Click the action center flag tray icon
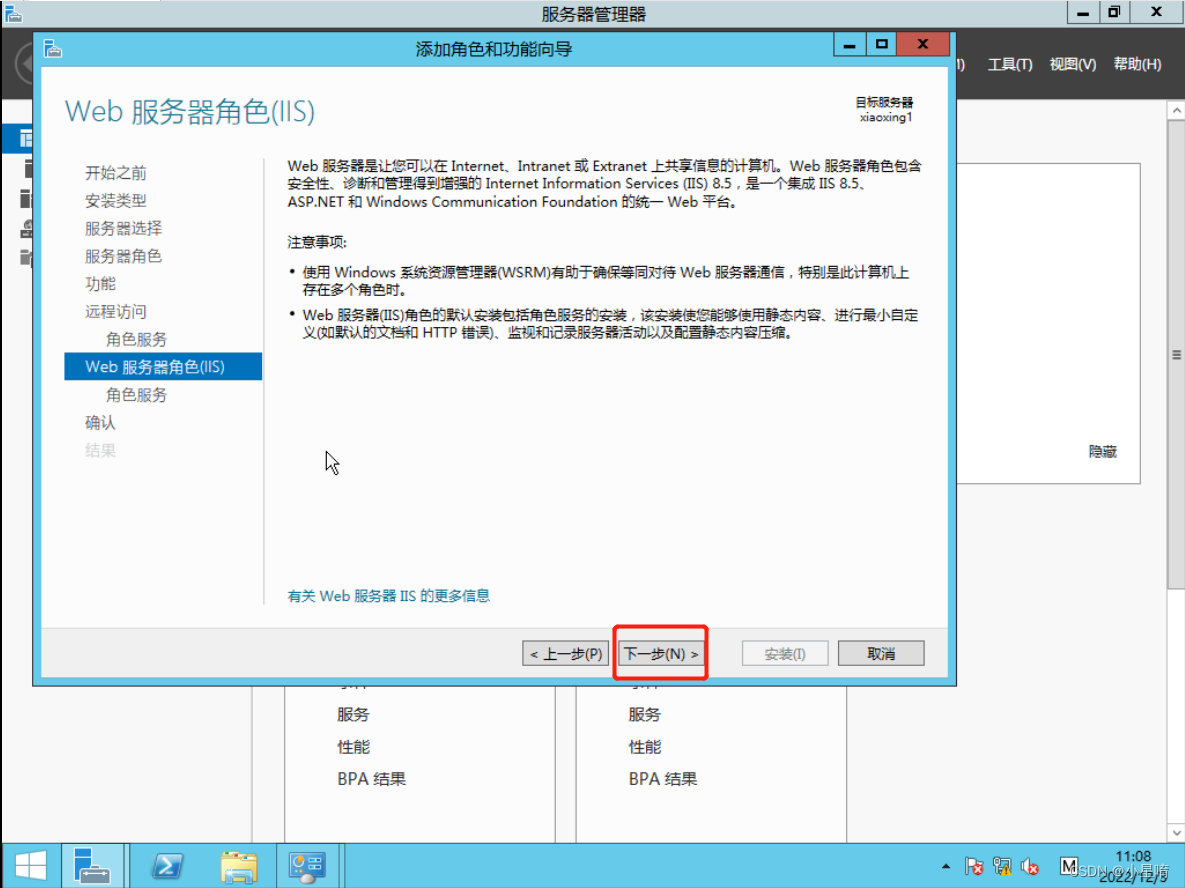 click(x=975, y=866)
